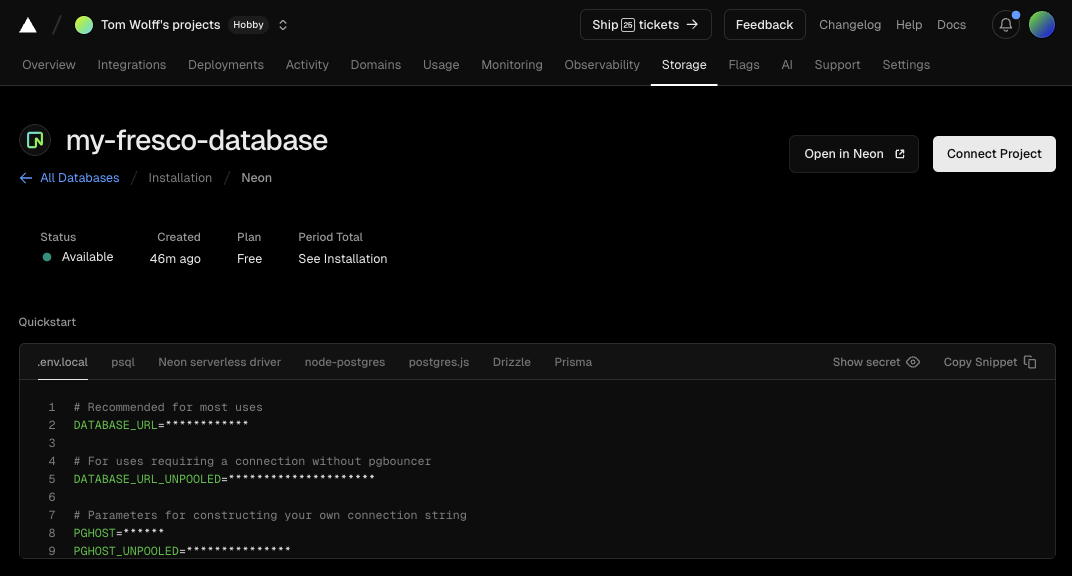Click the back arrow to All Databases
The height and width of the screenshot is (576, 1072).
click(x=26, y=178)
